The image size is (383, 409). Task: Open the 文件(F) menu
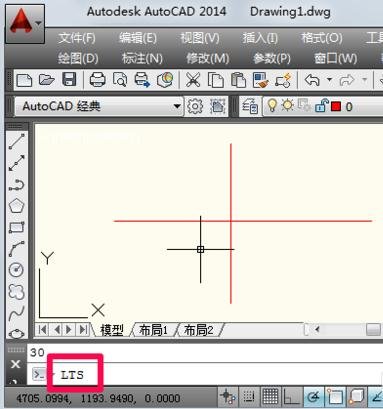[77, 38]
